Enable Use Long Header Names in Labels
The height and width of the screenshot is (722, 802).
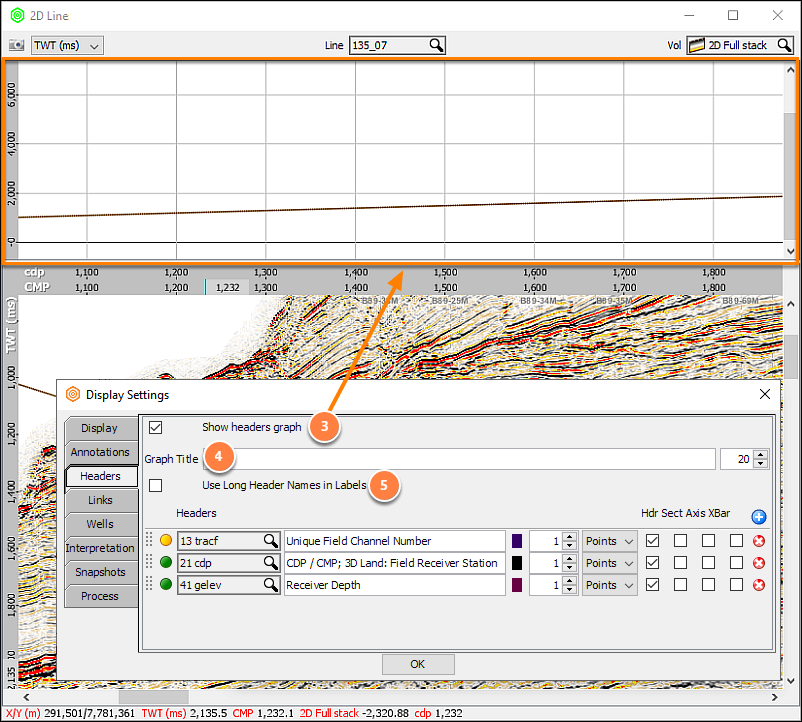[x=155, y=485]
